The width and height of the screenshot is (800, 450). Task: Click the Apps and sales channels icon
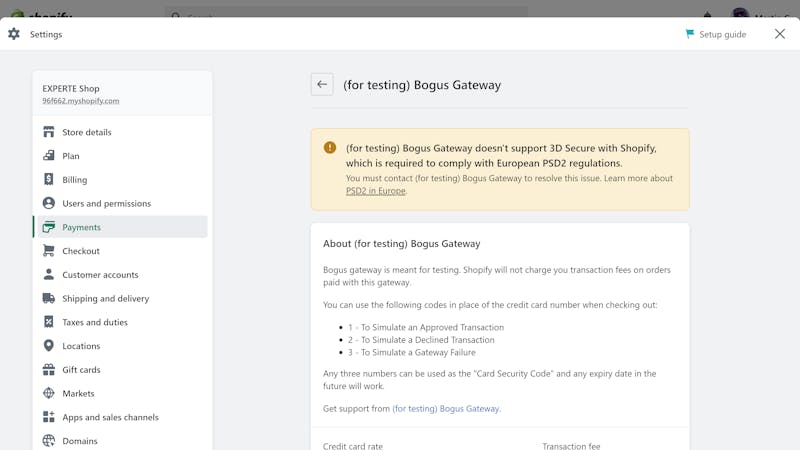(x=48, y=417)
